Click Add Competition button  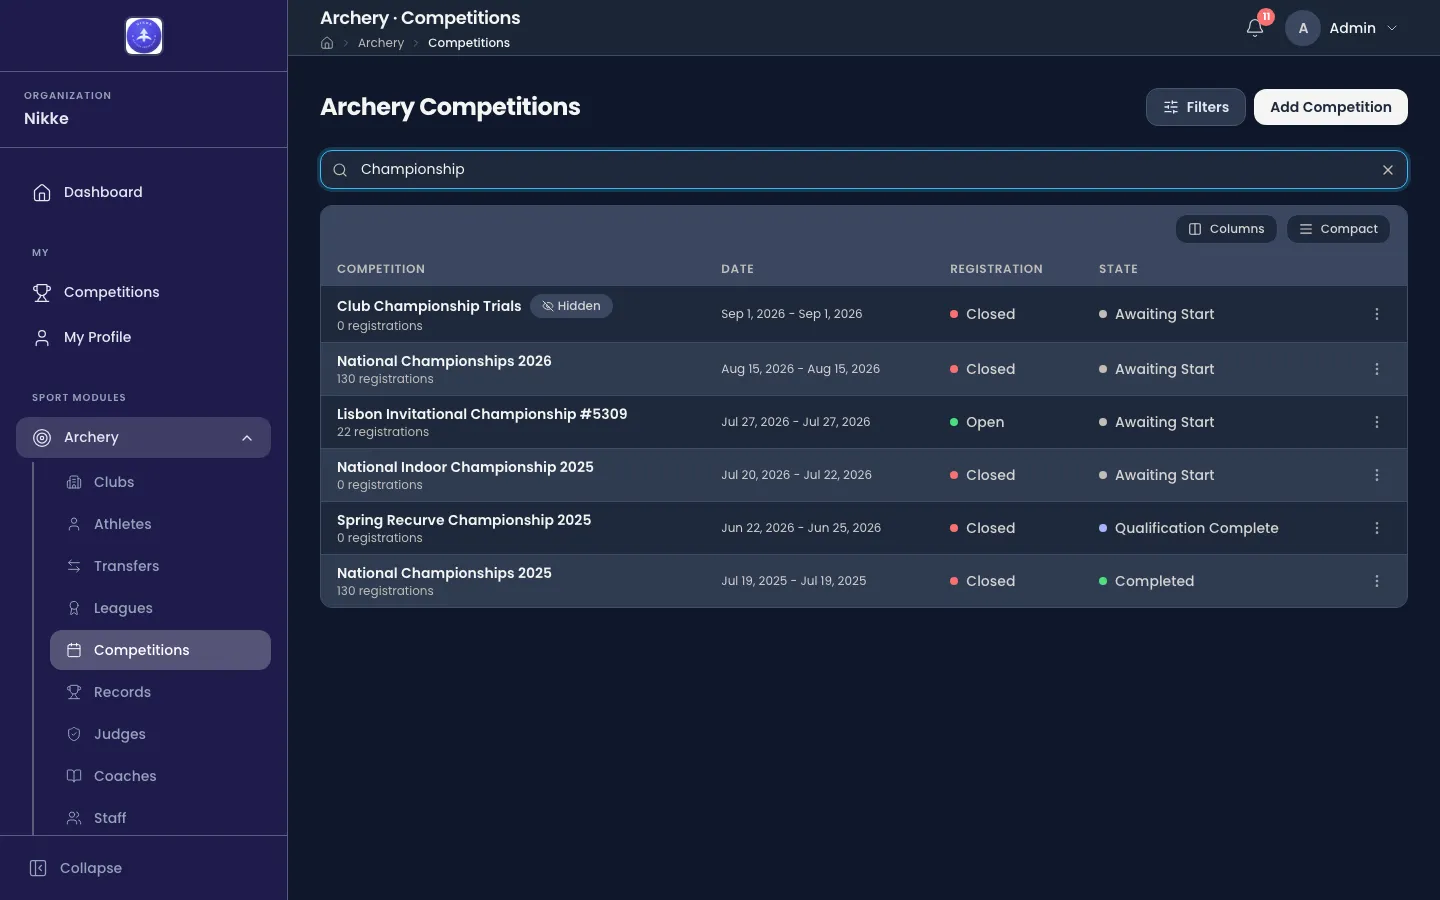(1331, 107)
